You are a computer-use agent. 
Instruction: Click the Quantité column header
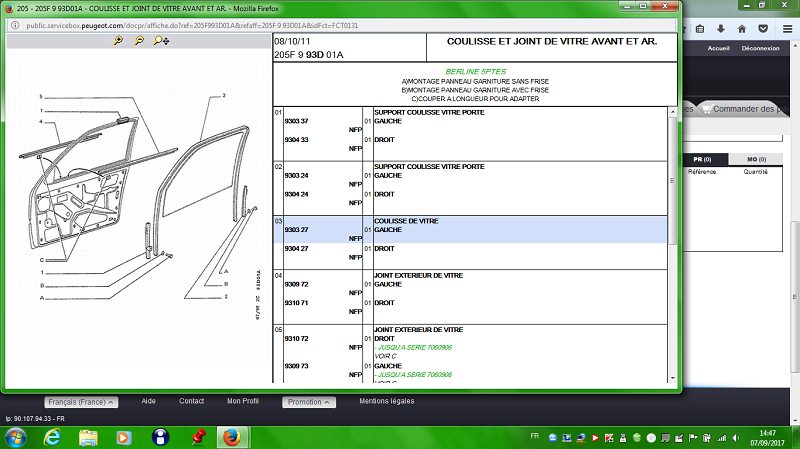756,172
